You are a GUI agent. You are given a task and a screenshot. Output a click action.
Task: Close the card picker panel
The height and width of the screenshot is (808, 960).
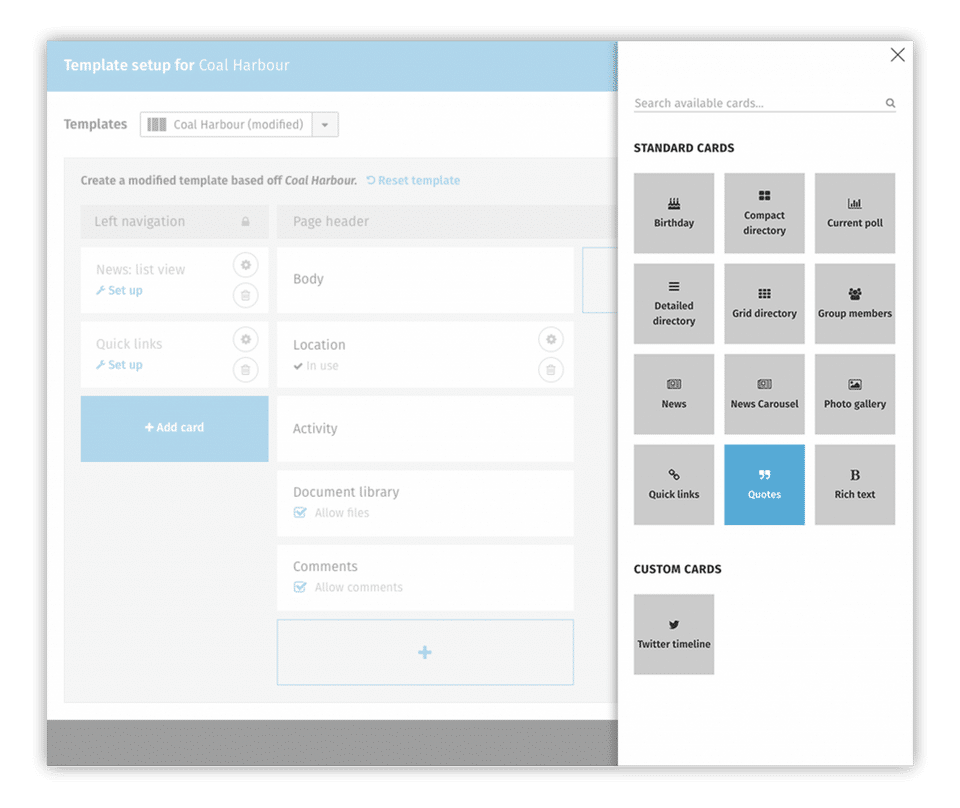point(898,55)
